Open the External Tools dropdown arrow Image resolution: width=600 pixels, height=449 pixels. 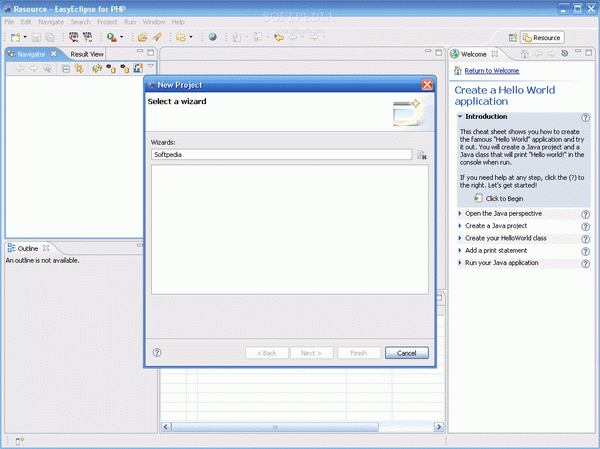[122, 37]
